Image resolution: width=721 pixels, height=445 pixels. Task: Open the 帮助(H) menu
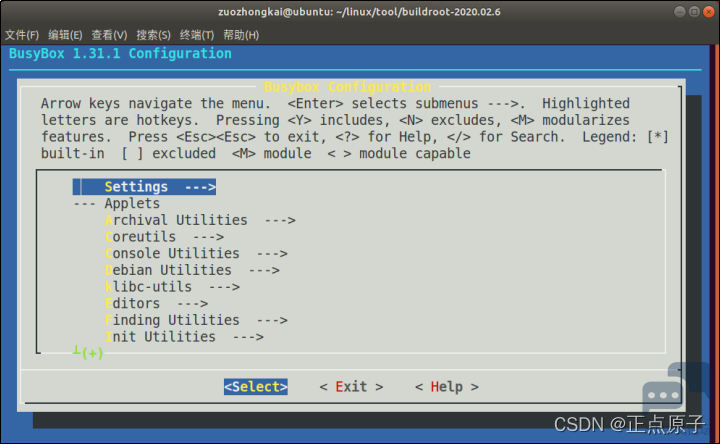click(x=241, y=35)
